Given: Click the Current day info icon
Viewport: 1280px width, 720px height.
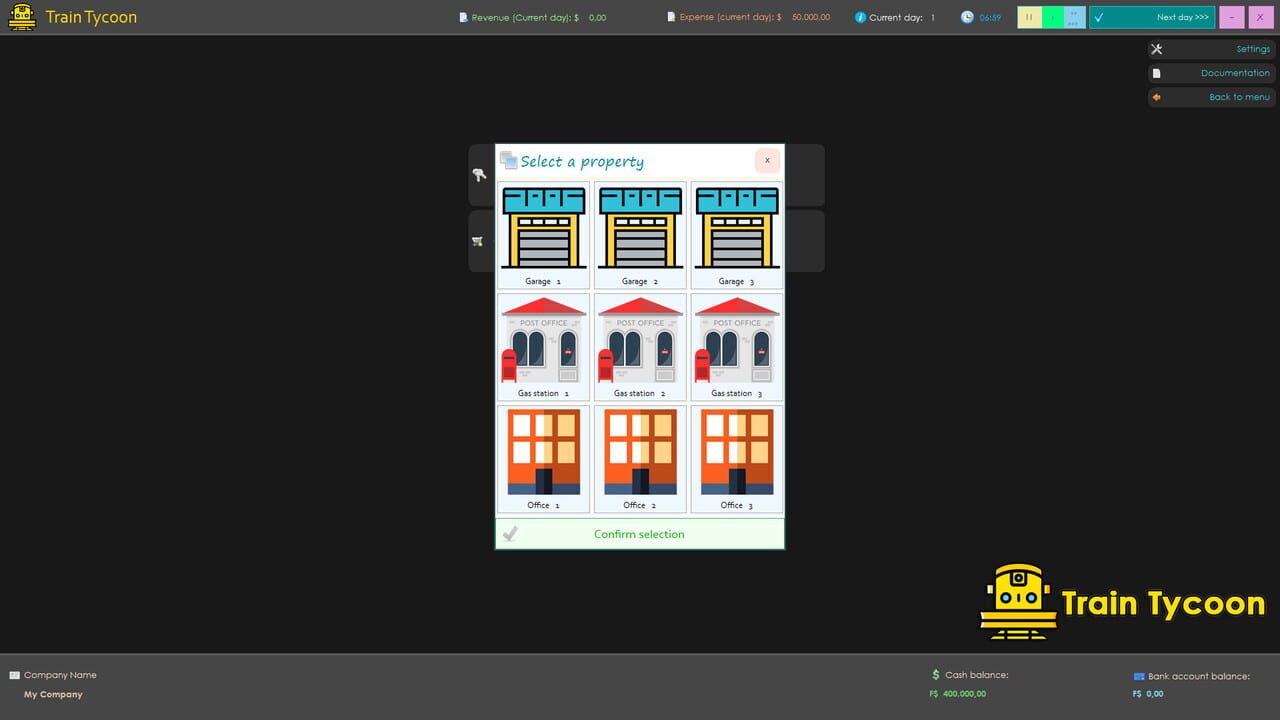Looking at the screenshot, I should [861, 17].
